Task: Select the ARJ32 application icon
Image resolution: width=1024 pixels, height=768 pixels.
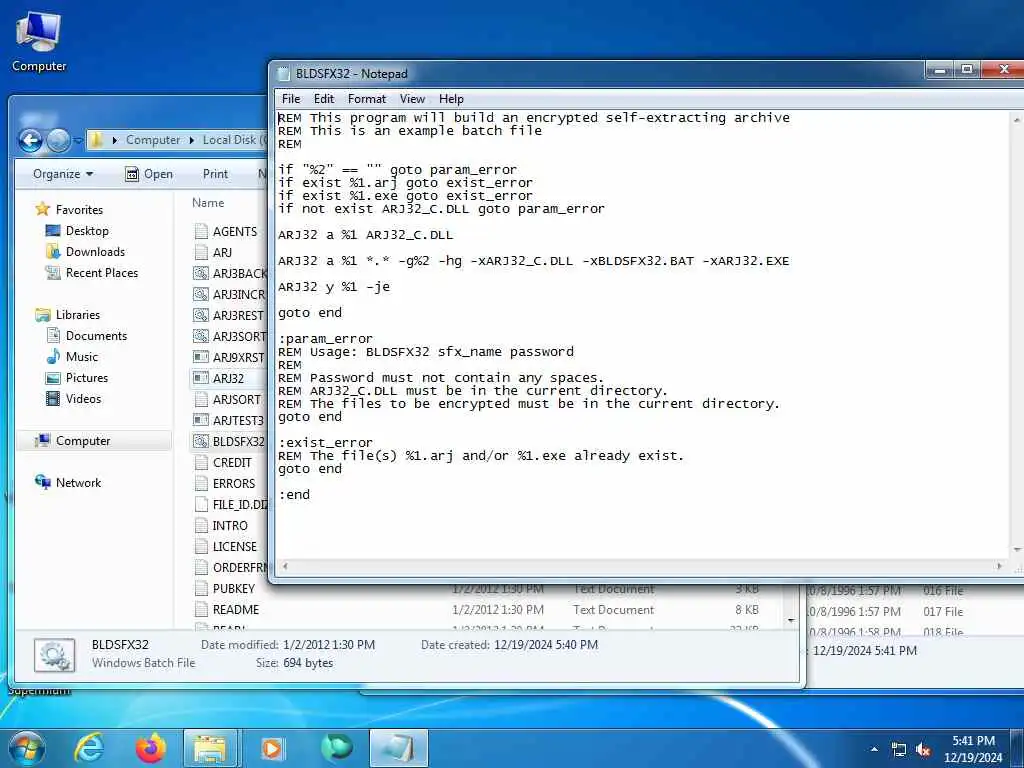Action: [x=201, y=378]
